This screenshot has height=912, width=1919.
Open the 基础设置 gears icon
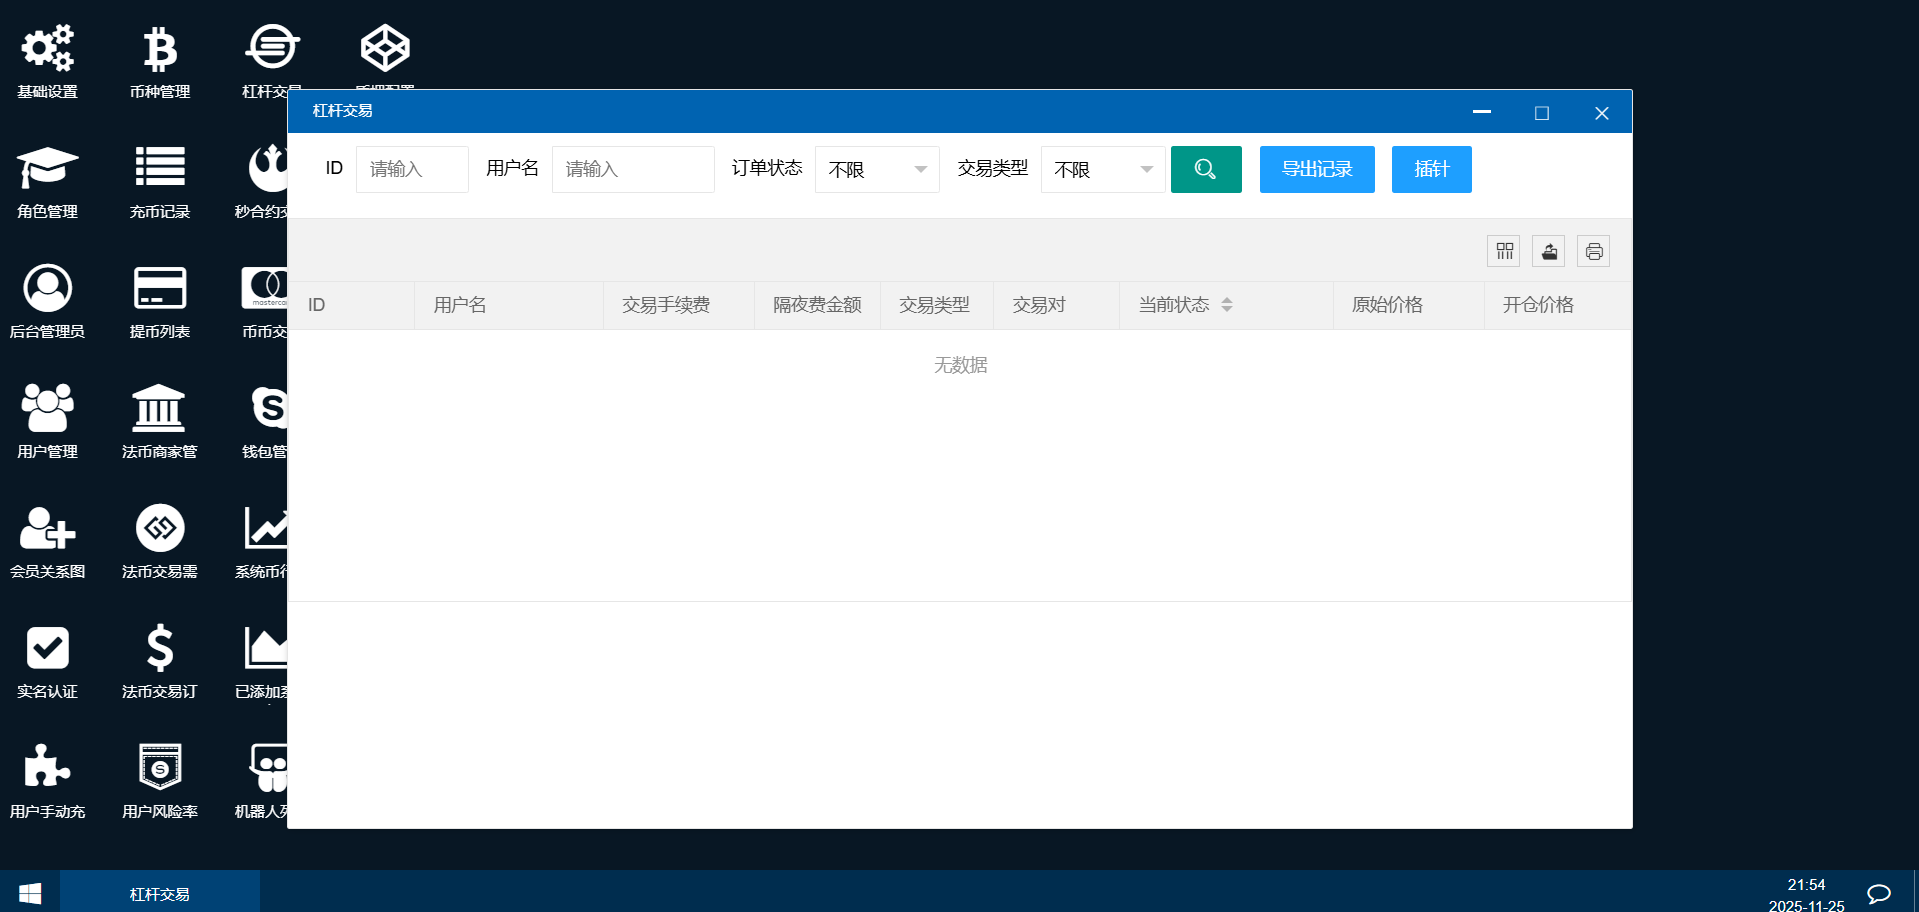pos(47,49)
